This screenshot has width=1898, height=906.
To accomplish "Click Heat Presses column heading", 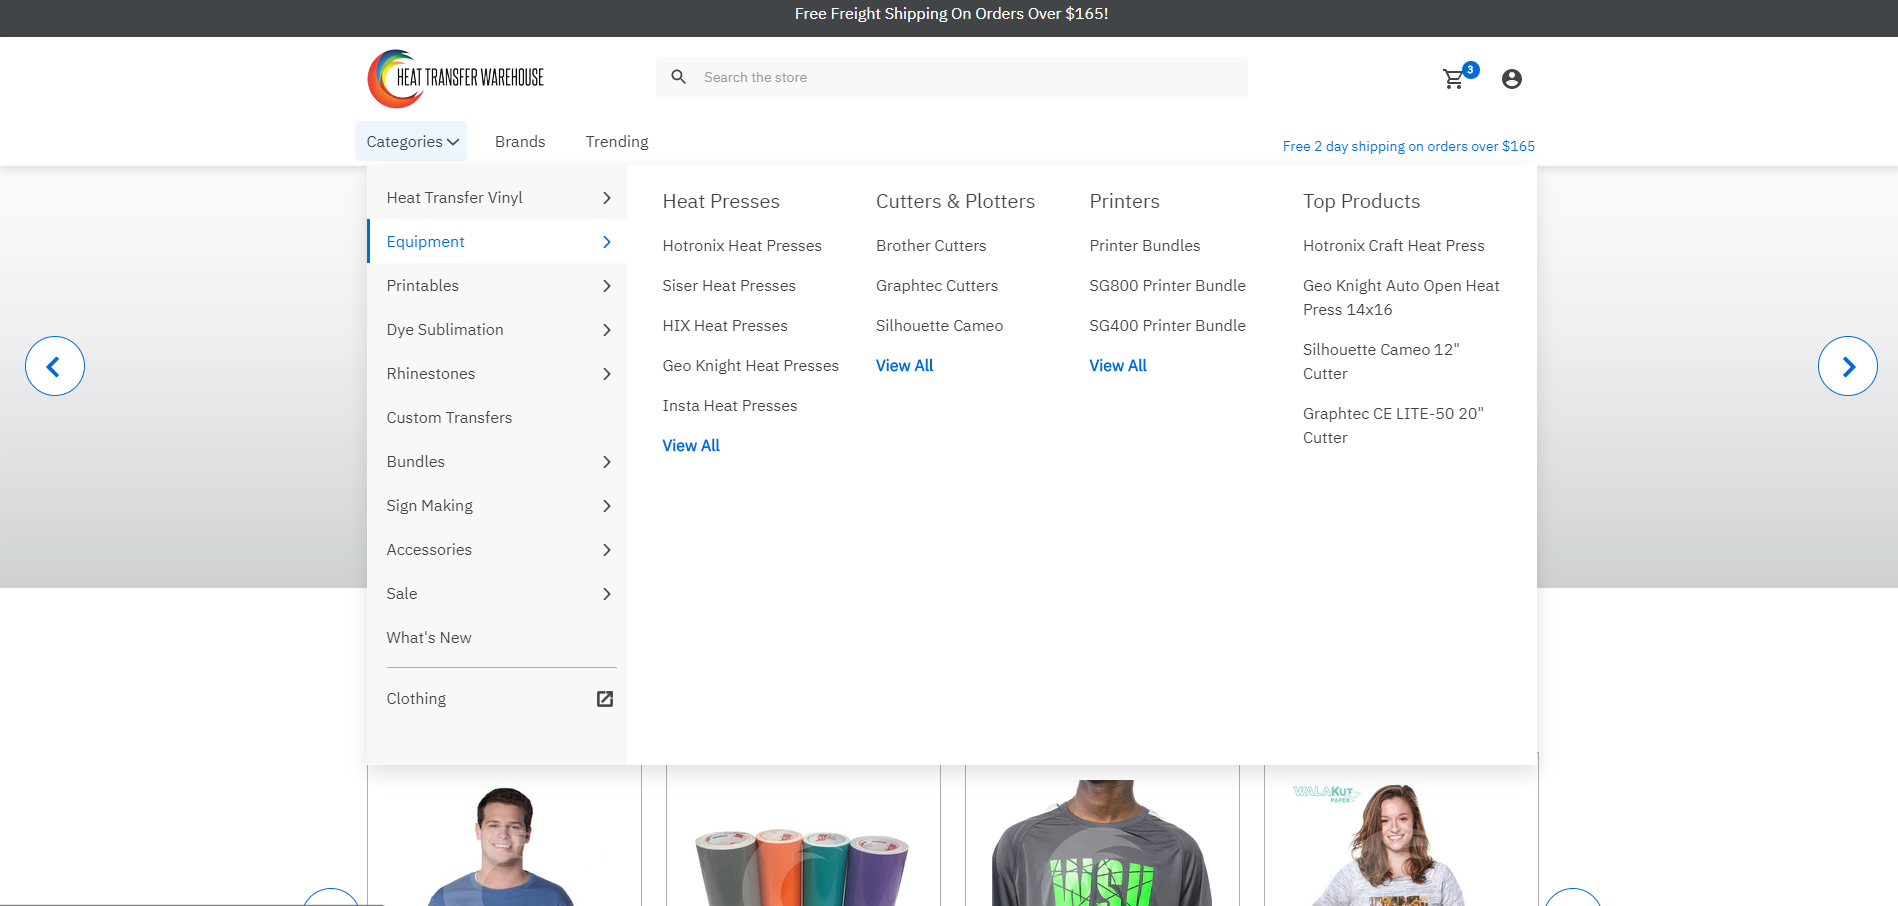I will coord(721,201).
